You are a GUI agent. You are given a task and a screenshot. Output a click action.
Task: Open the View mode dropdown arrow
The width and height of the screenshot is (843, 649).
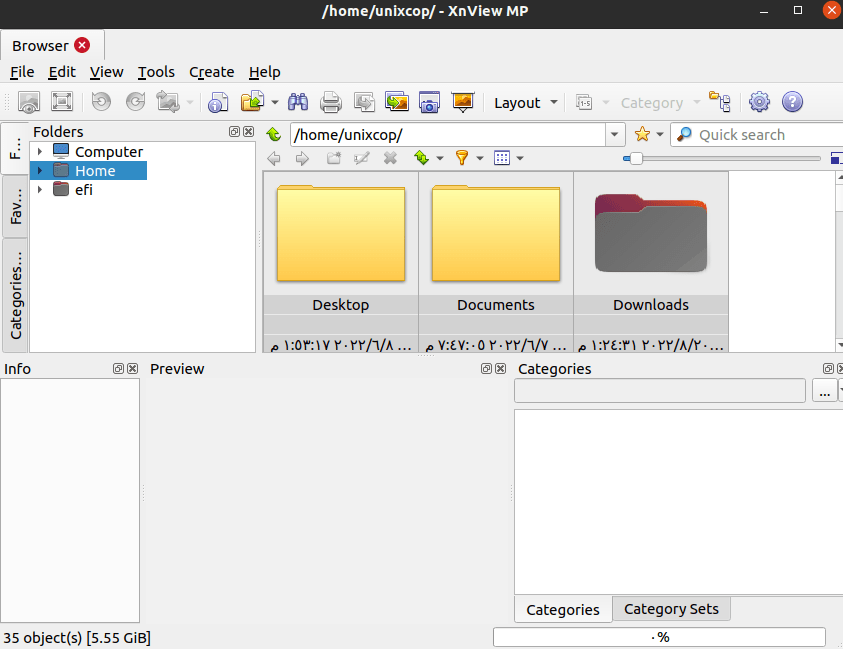click(x=519, y=158)
